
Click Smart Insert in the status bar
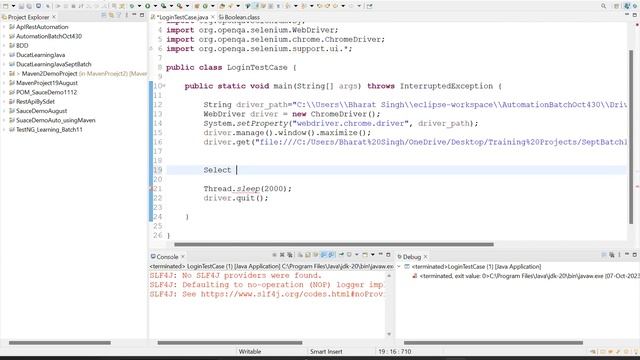[326, 351]
